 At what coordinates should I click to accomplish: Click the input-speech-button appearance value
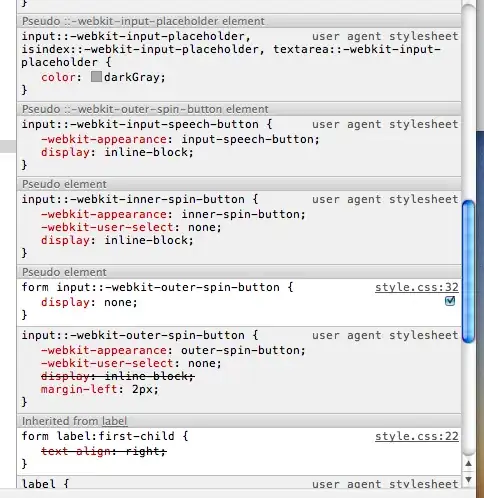pyautogui.click(x=250, y=139)
